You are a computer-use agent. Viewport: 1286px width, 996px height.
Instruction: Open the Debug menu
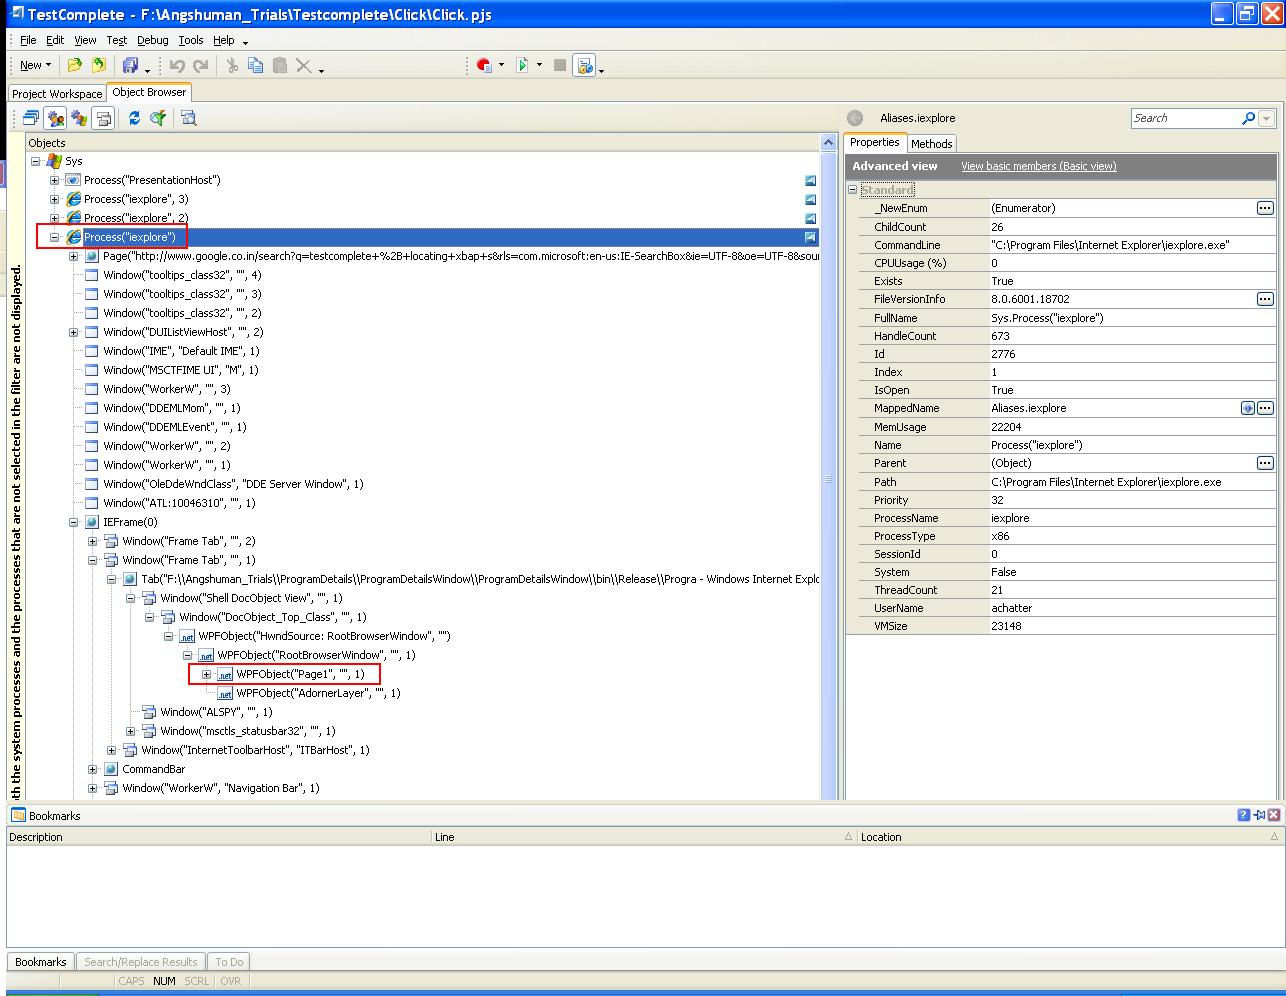[x=152, y=40]
